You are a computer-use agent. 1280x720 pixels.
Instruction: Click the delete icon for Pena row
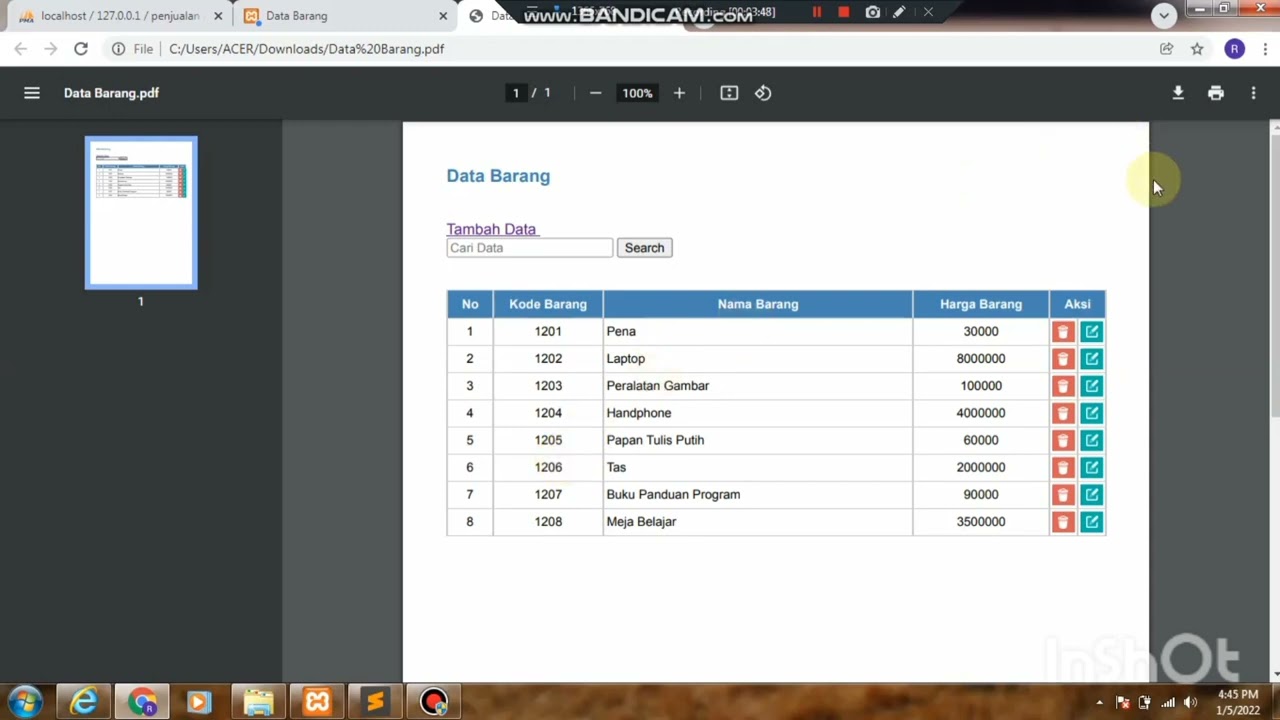(1063, 332)
